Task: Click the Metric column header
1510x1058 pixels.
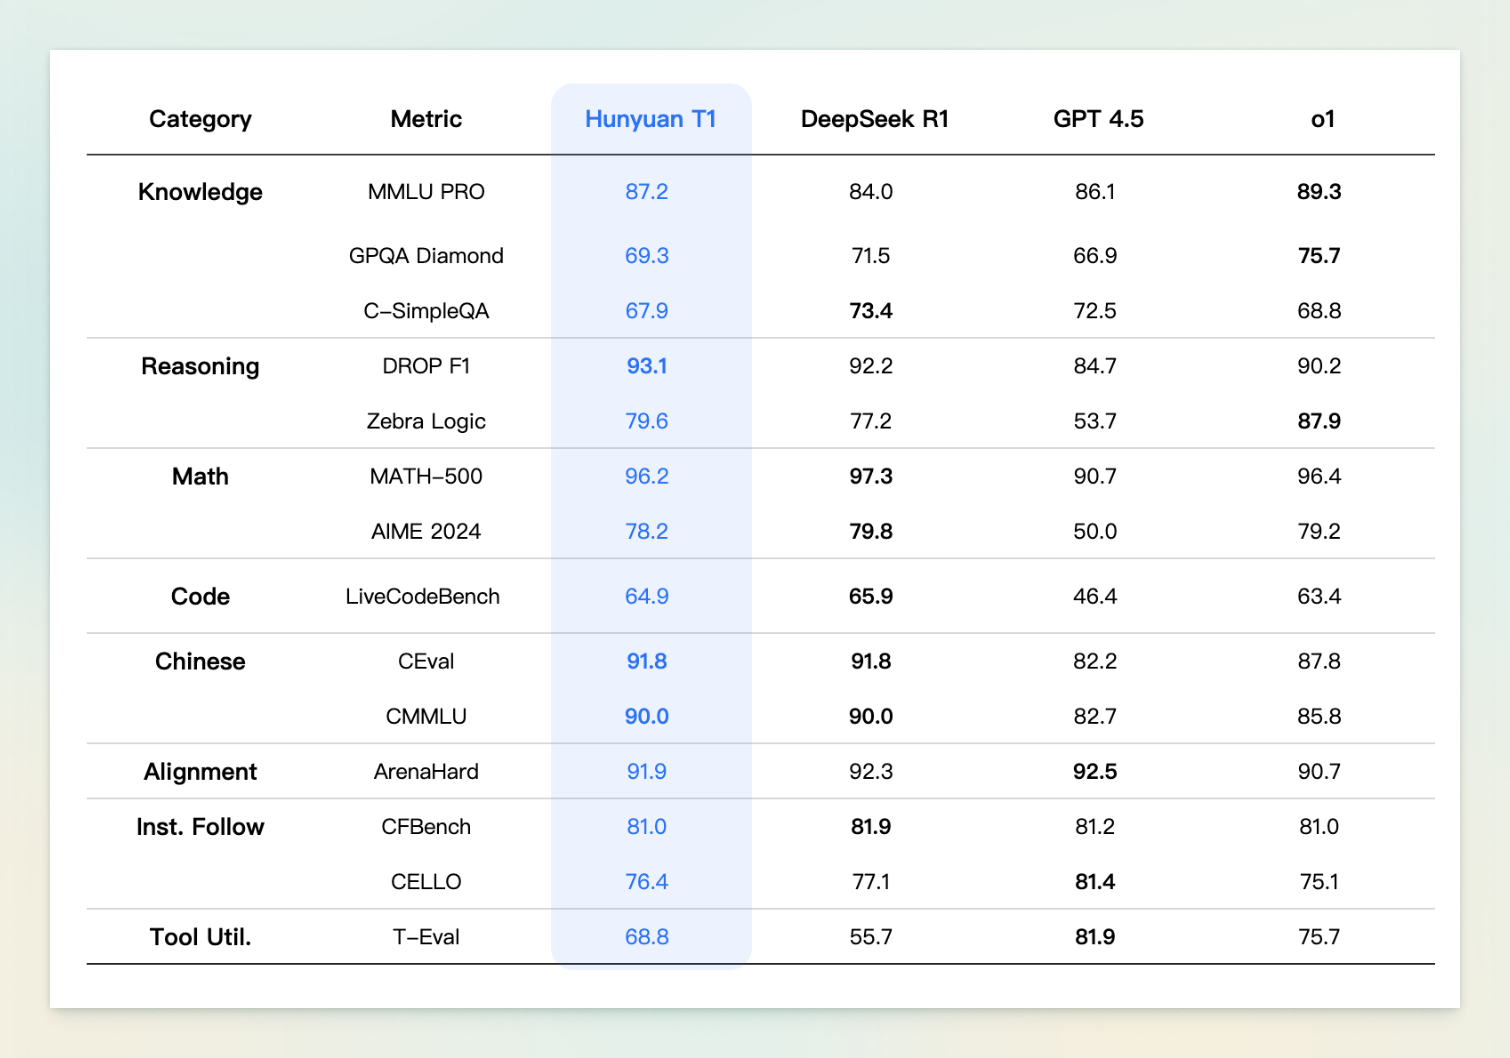Action: point(426,119)
